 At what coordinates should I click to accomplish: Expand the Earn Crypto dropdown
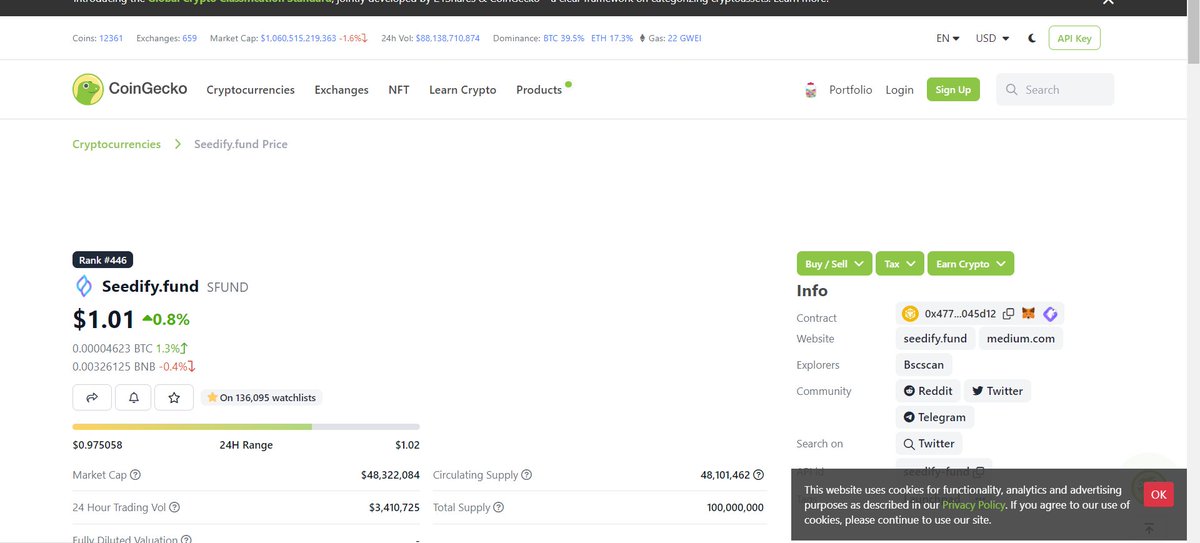pos(970,264)
